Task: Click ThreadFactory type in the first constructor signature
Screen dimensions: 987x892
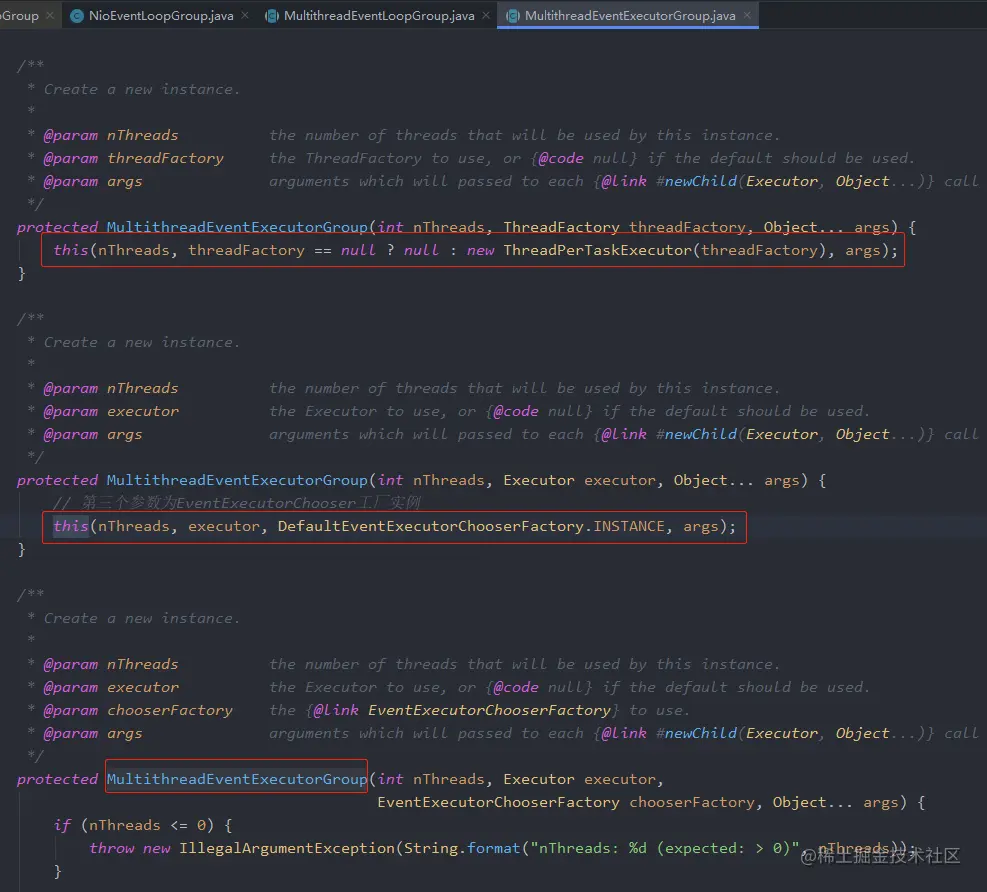Action: tap(561, 227)
